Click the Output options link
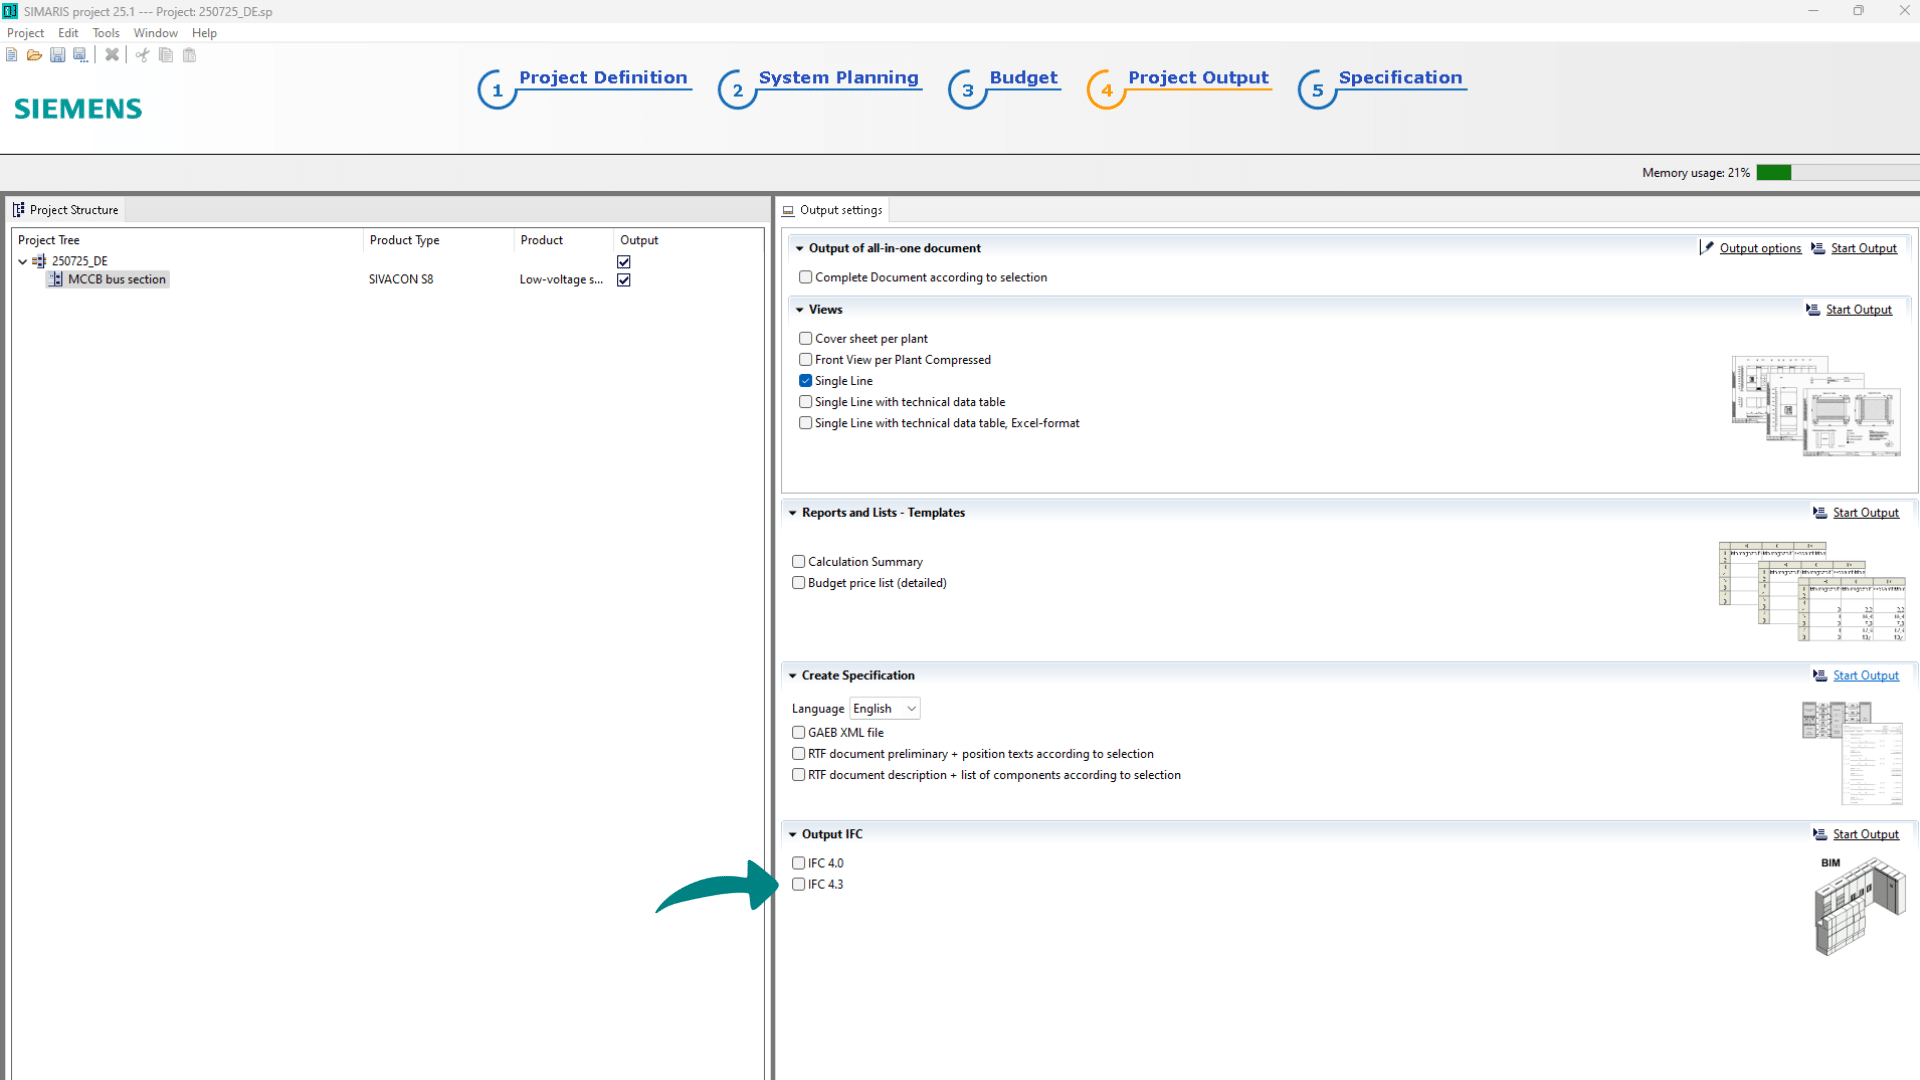The image size is (1920, 1080). [x=1760, y=249]
